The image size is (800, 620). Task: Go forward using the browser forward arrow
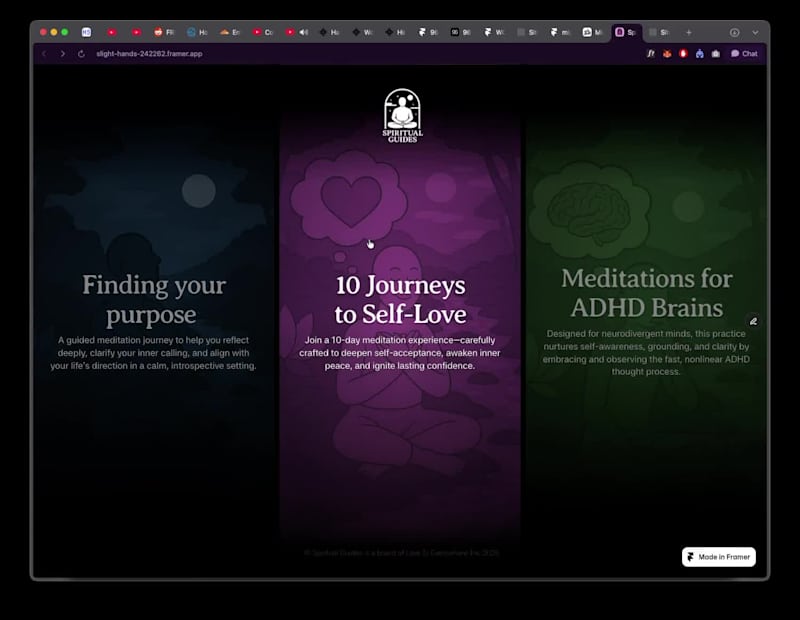(62, 54)
